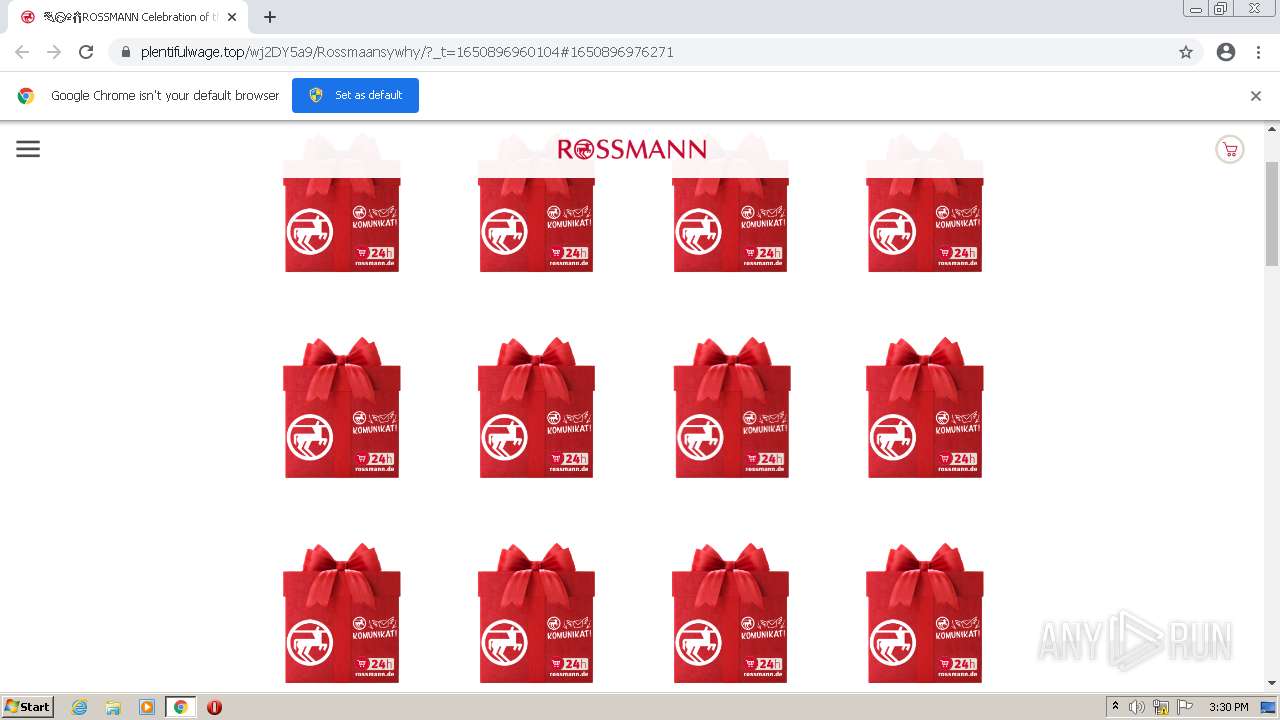Restore down the Chrome window
The height and width of the screenshot is (720, 1280).
tap(1221, 9)
